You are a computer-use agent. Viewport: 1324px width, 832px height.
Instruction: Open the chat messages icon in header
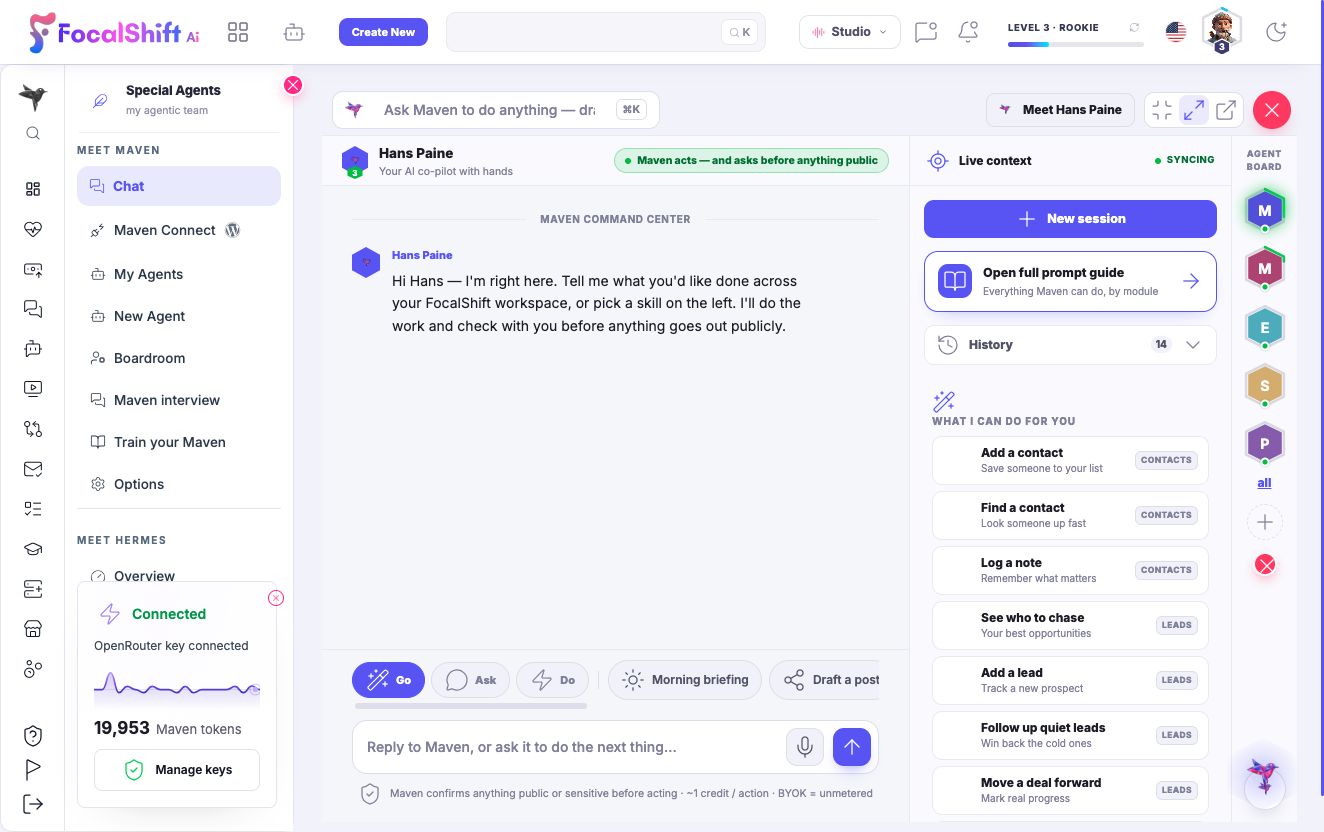[926, 32]
